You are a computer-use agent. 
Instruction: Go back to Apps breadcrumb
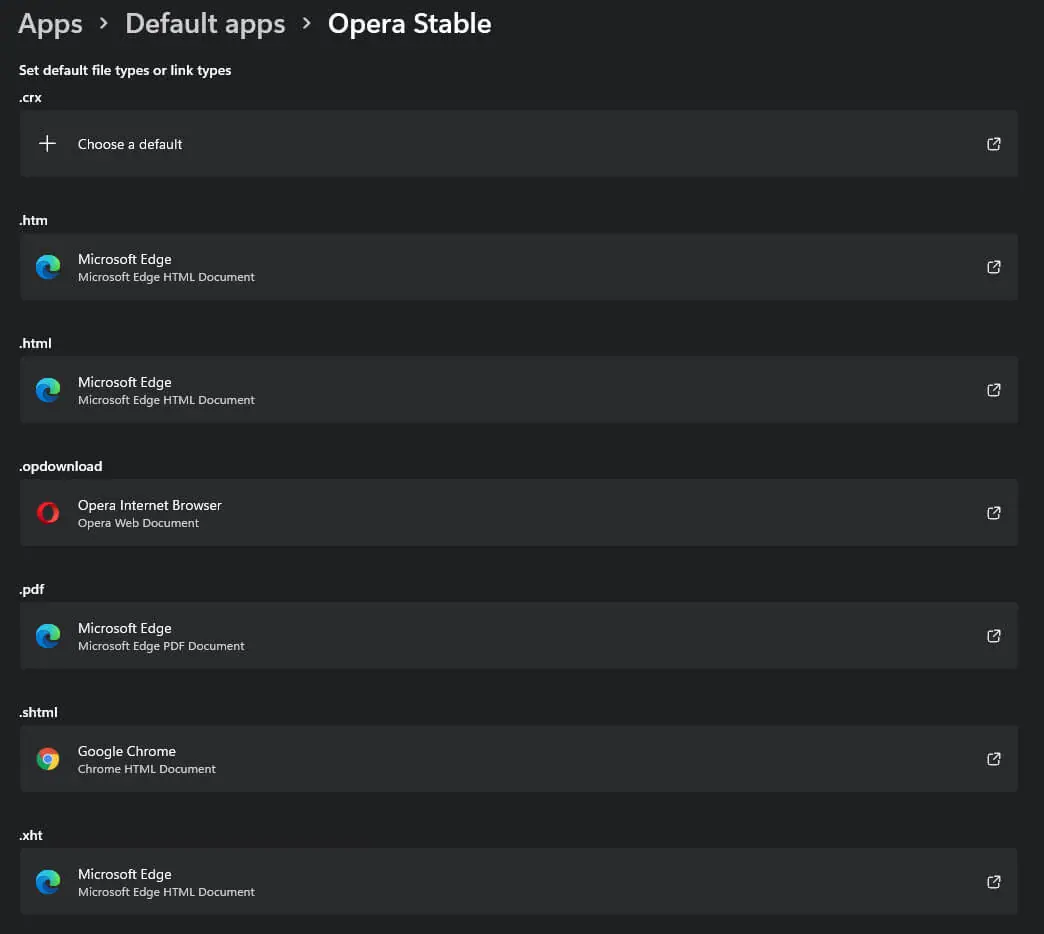[50, 24]
